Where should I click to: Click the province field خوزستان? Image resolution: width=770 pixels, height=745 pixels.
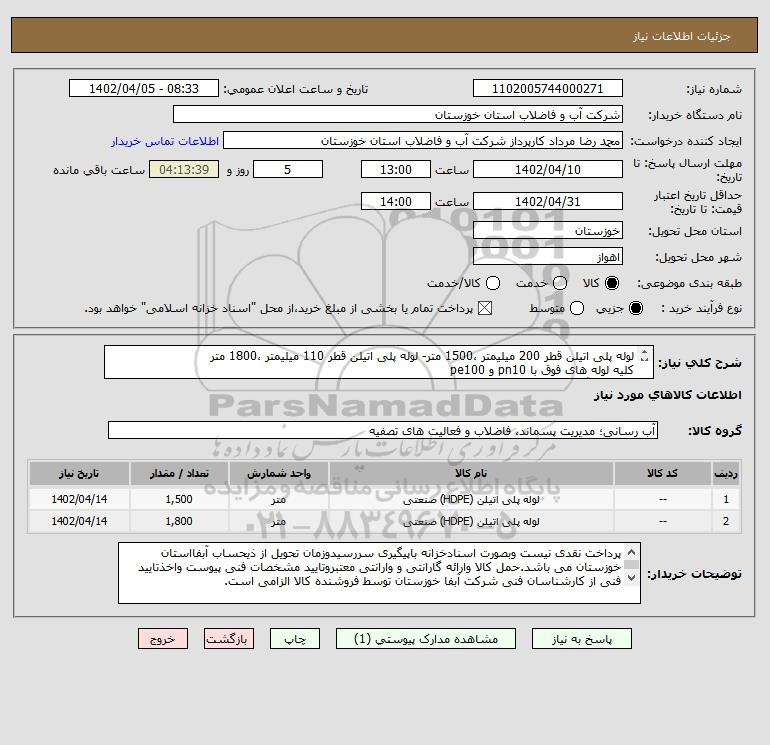(x=548, y=231)
